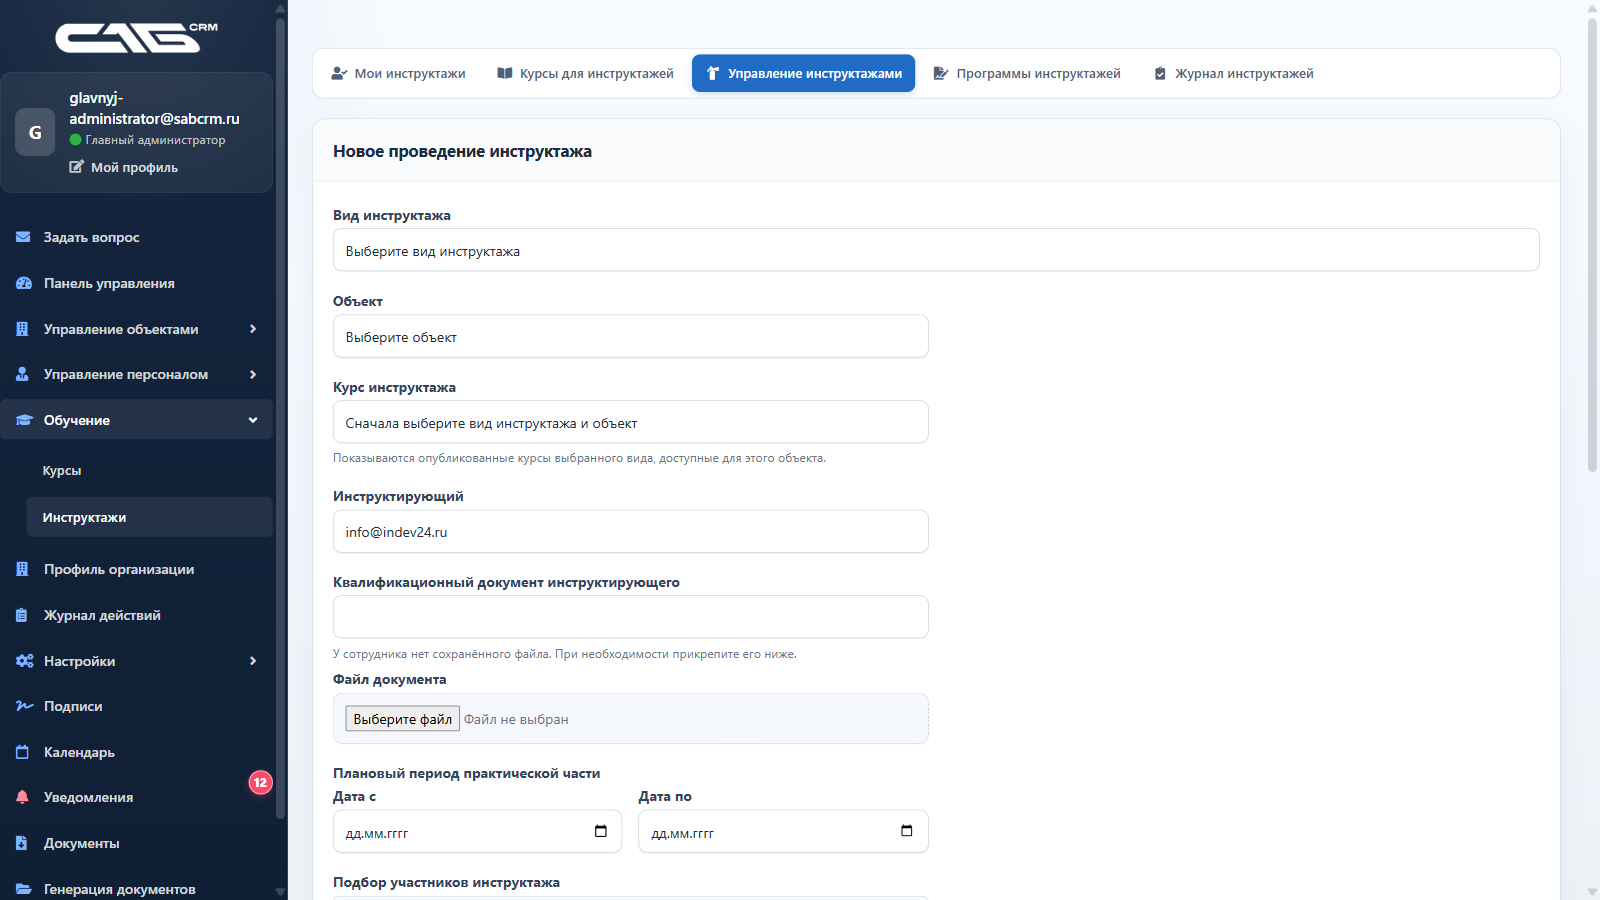Click the signature icon beside Подписи
The height and width of the screenshot is (900, 1600).
point(24,706)
